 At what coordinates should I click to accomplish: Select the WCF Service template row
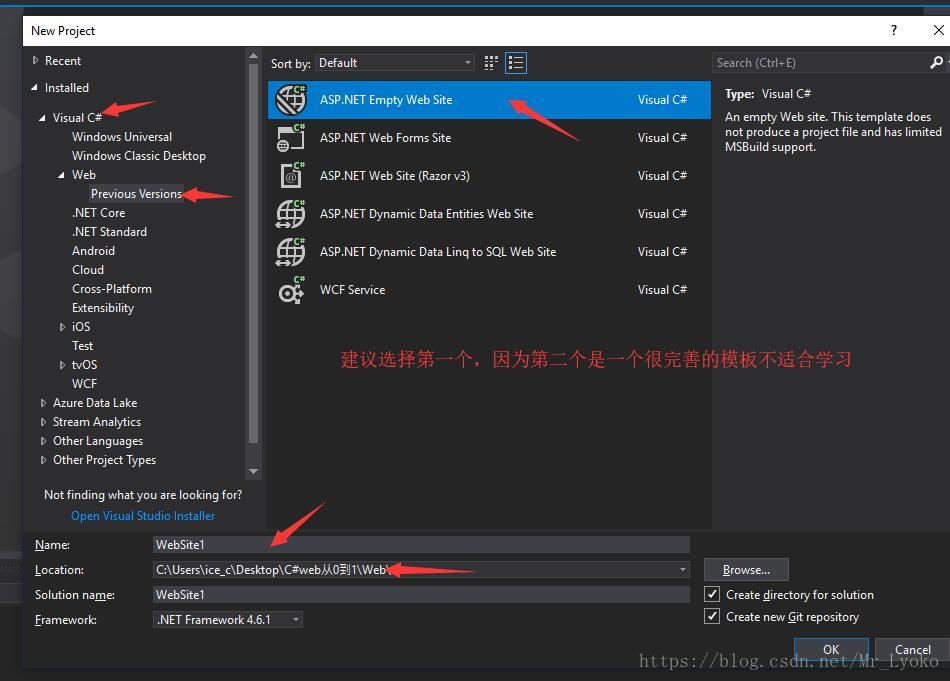(489, 290)
